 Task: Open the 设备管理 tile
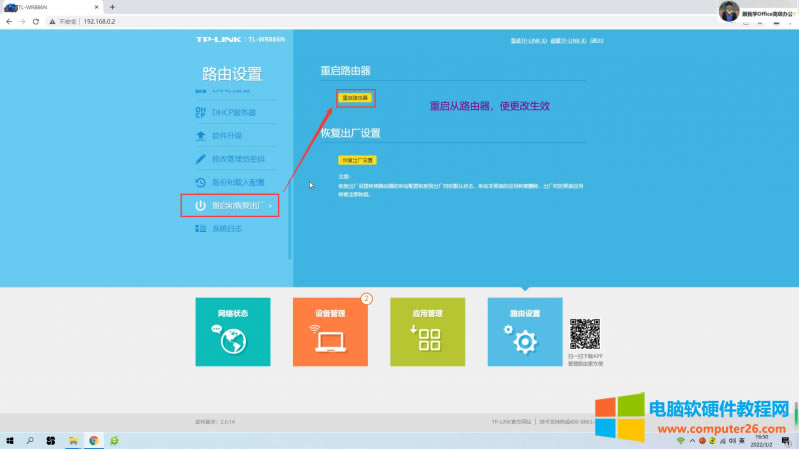coord(330,332)
